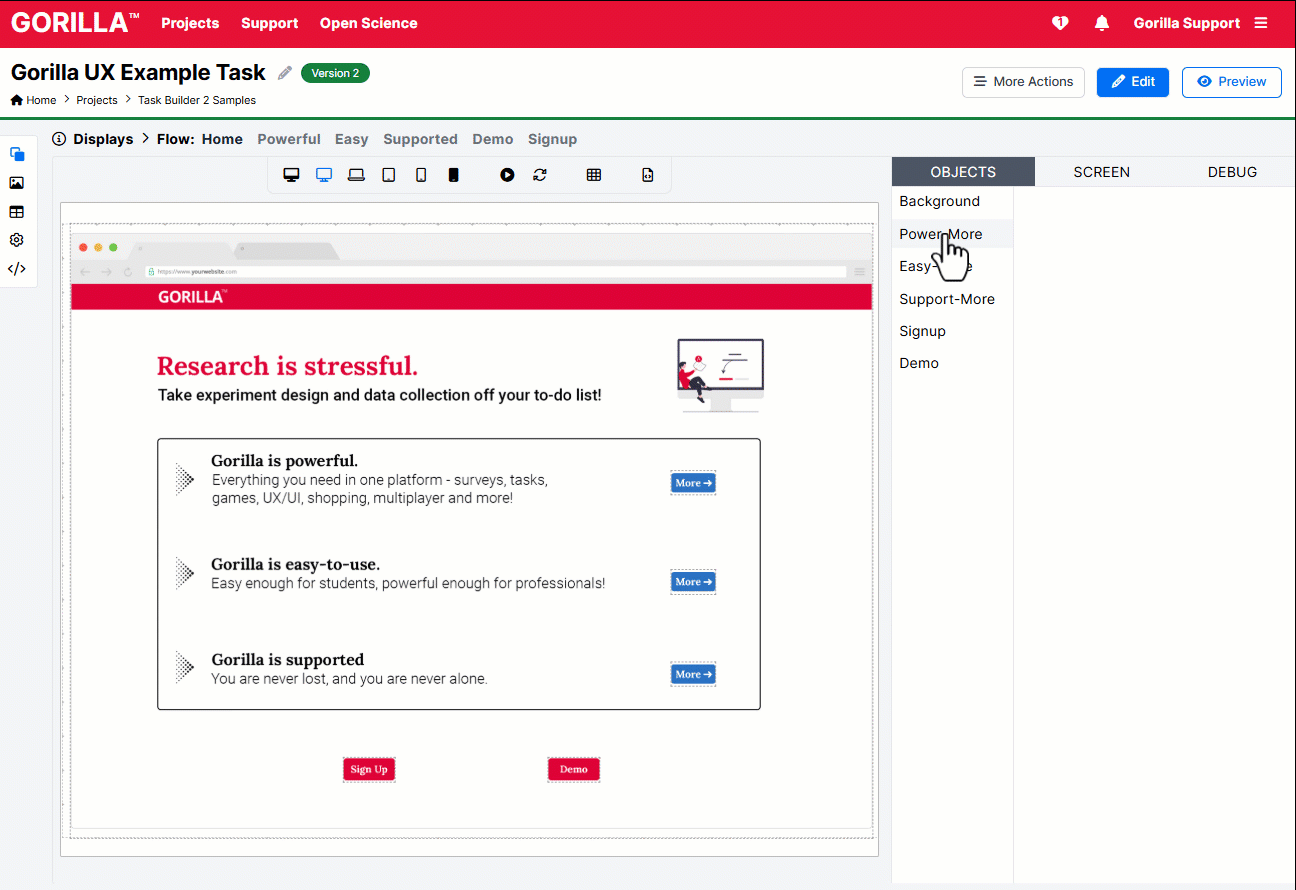
Task: Click Displays in the Flow breadcrumb
Action: (x=103, y=139)
